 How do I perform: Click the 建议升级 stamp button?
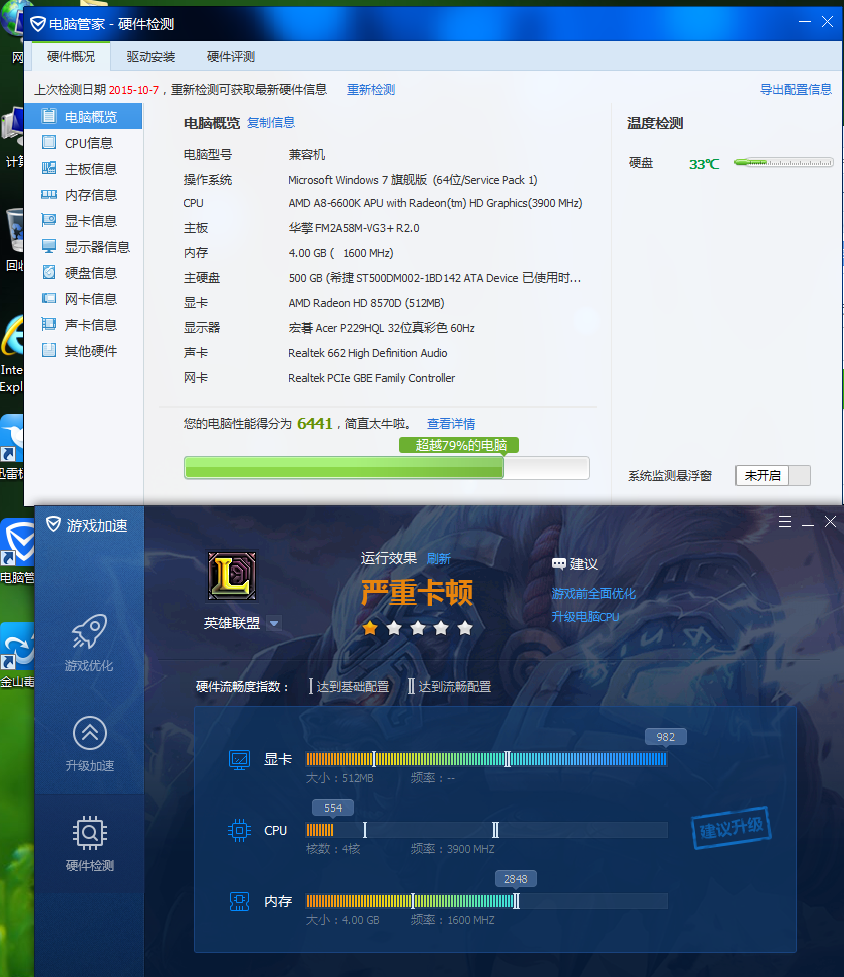[731, 827]
